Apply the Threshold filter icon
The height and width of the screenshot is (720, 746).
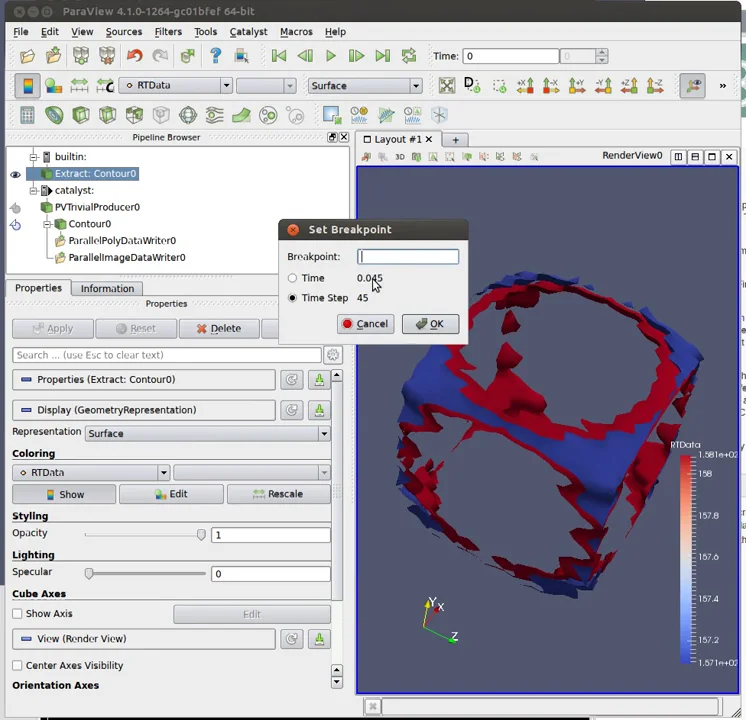click(134, 115)
